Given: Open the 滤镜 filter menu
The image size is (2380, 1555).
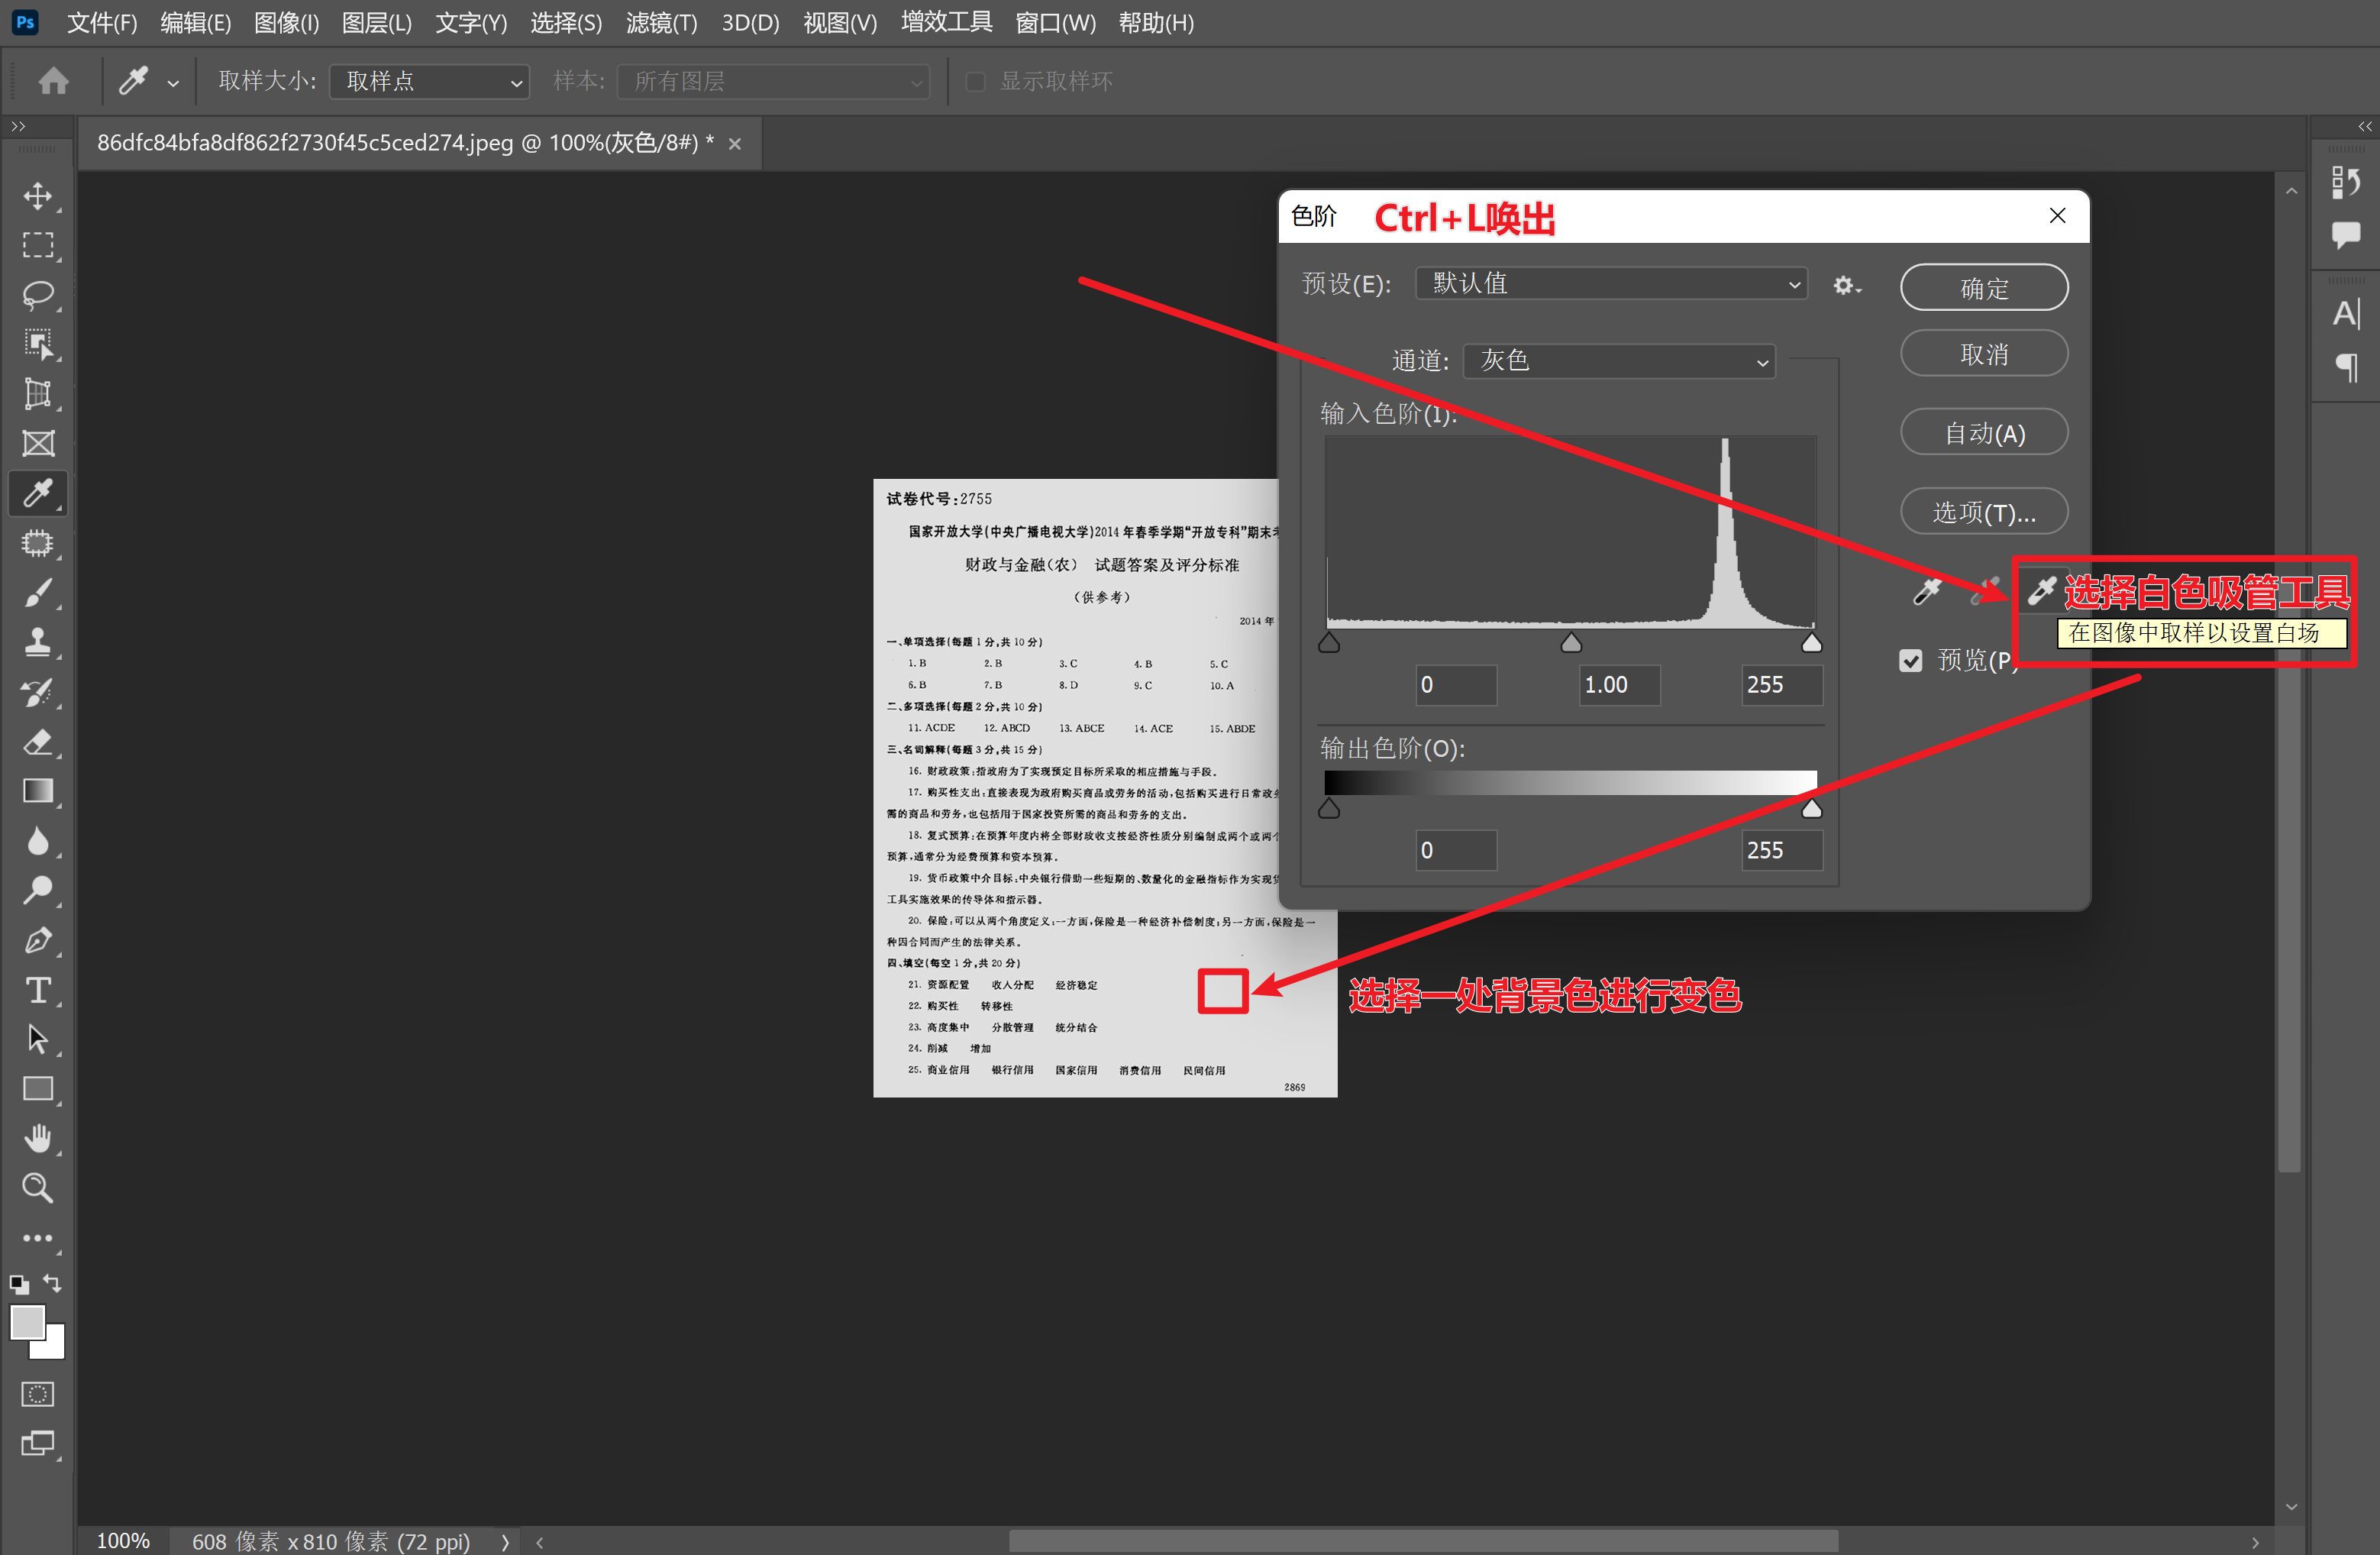Looking at the screenshot, I should click(661, 23).
